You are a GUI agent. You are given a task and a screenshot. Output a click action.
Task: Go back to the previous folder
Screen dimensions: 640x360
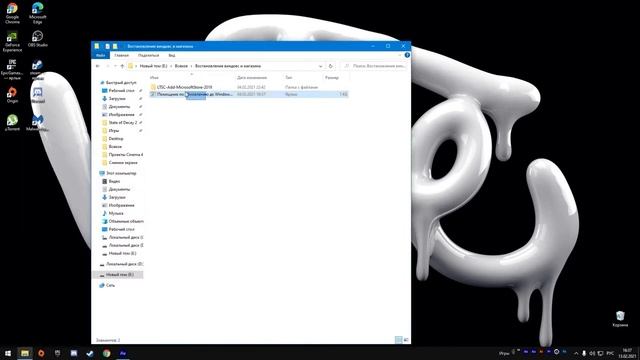click(x=98, y=66)
